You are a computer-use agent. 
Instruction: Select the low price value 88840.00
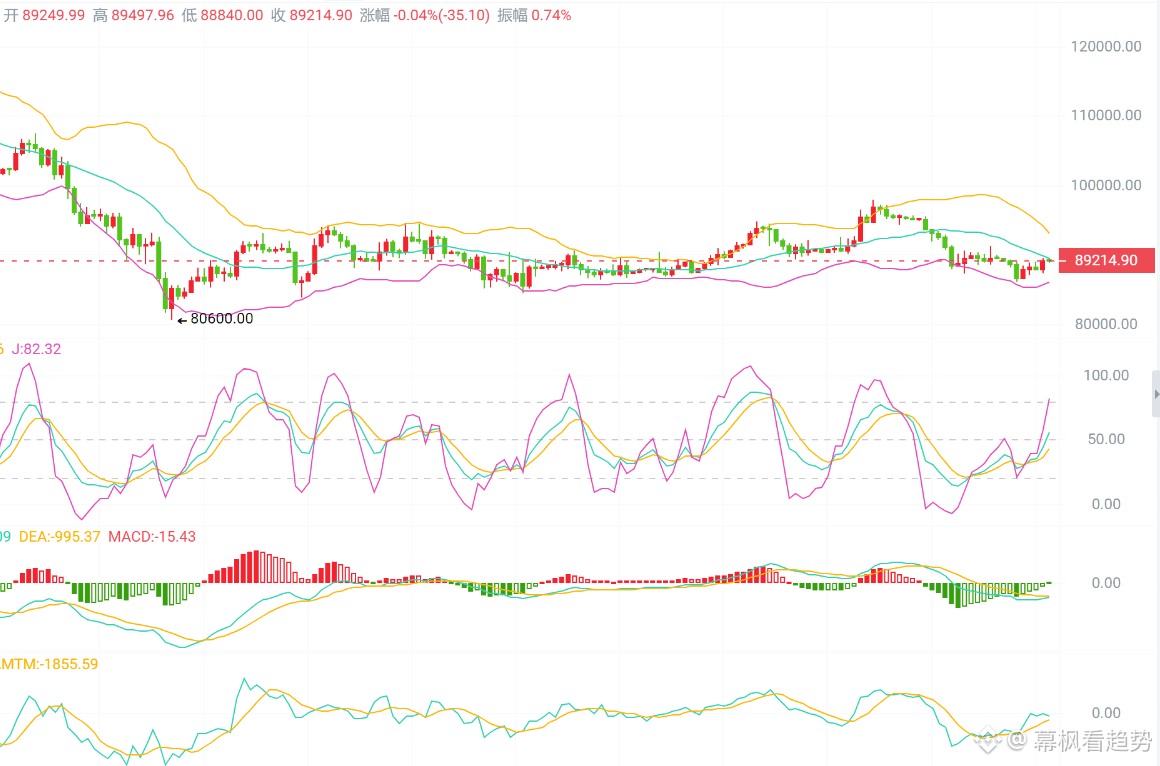coord(232,16)
